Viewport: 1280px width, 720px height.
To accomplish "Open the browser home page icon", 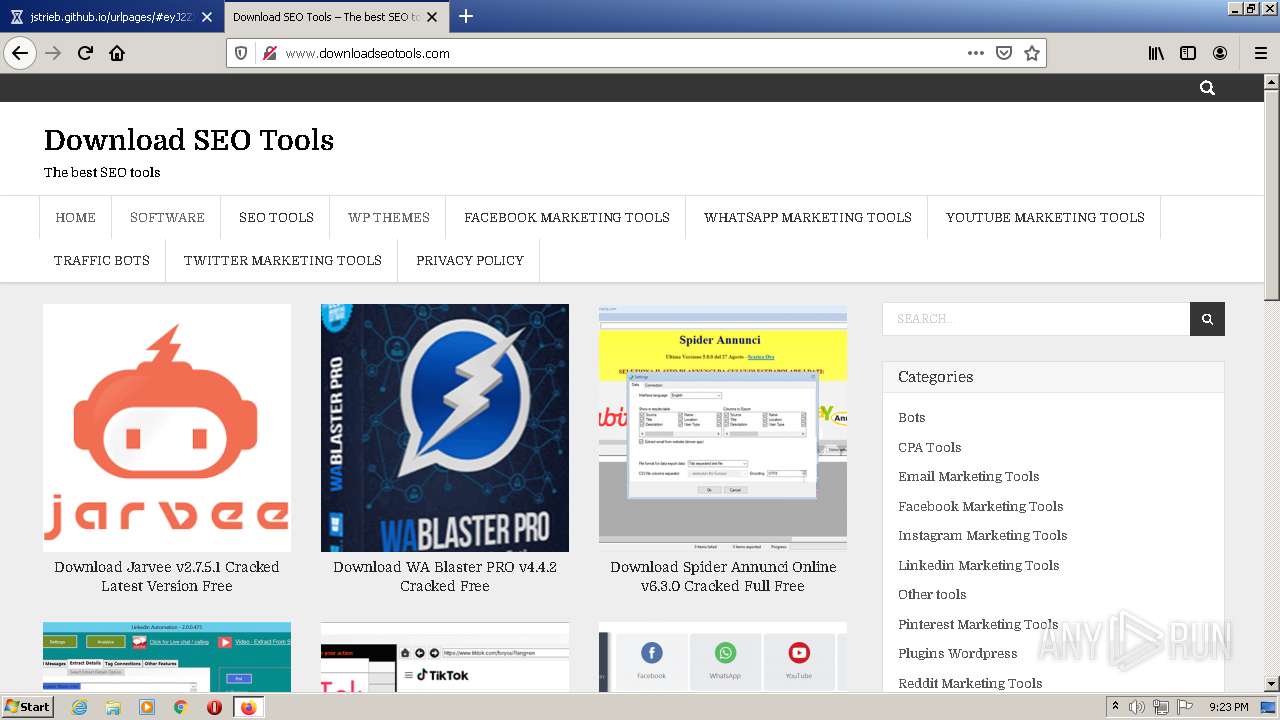I will (117, 53).
